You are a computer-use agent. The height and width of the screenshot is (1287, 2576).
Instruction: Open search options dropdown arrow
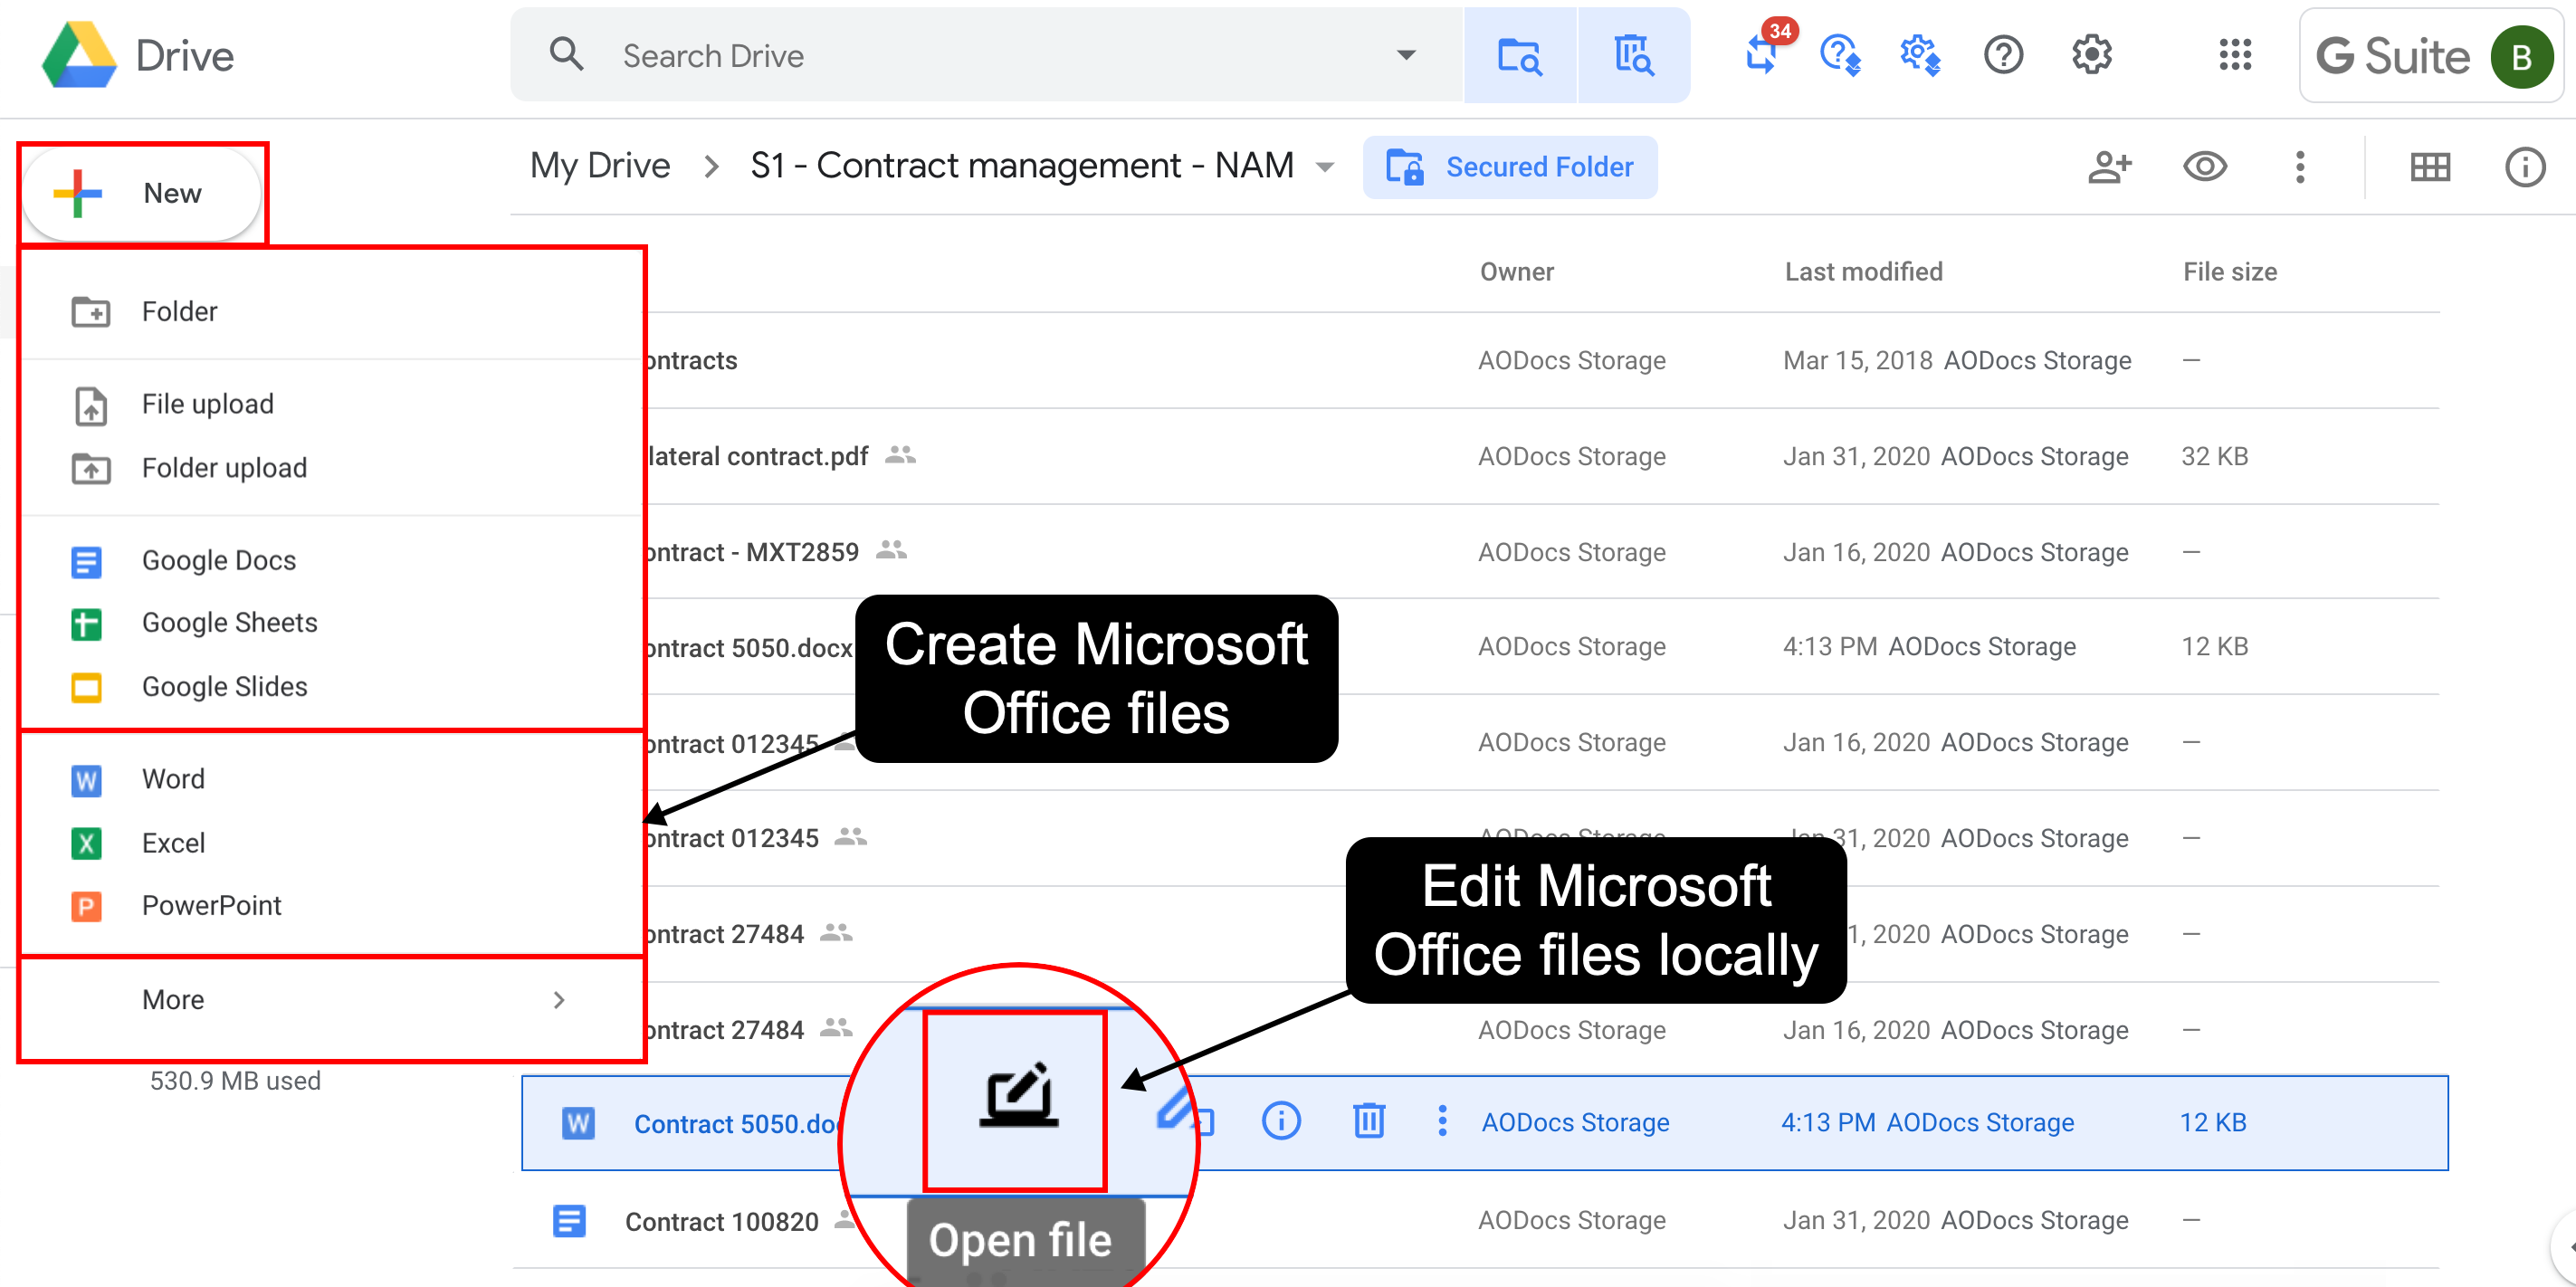1406,55
